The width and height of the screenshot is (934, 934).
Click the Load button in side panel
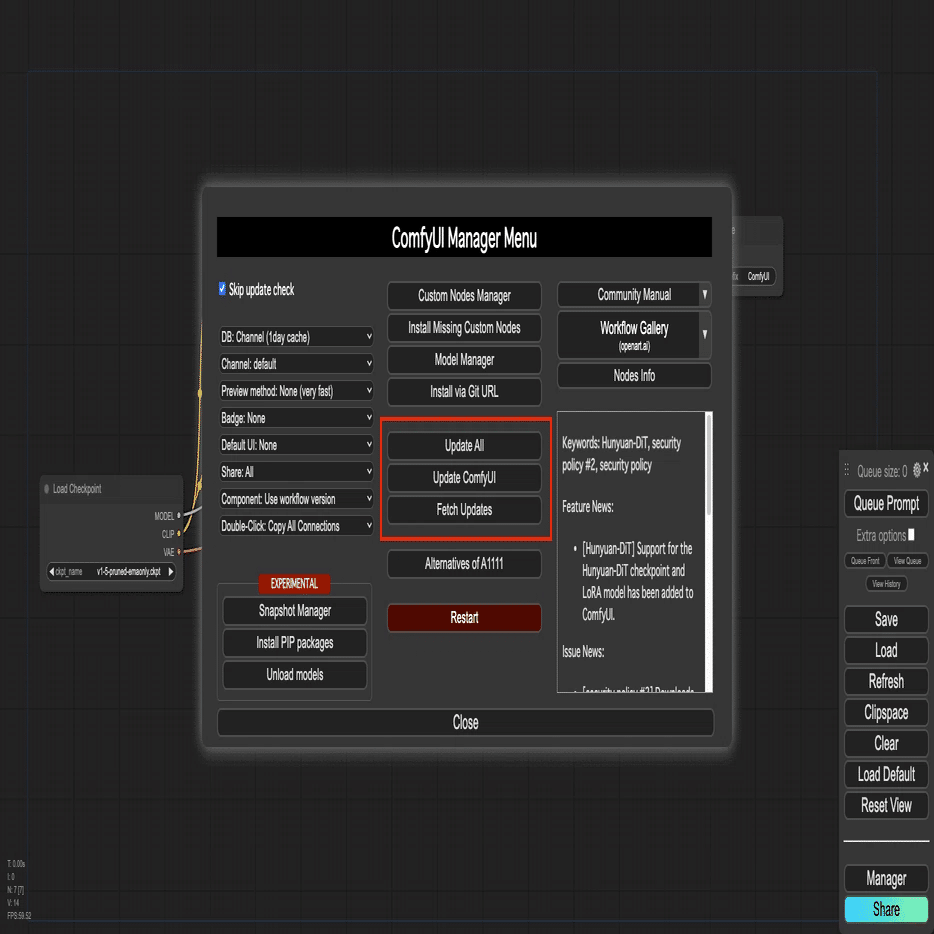886,650
